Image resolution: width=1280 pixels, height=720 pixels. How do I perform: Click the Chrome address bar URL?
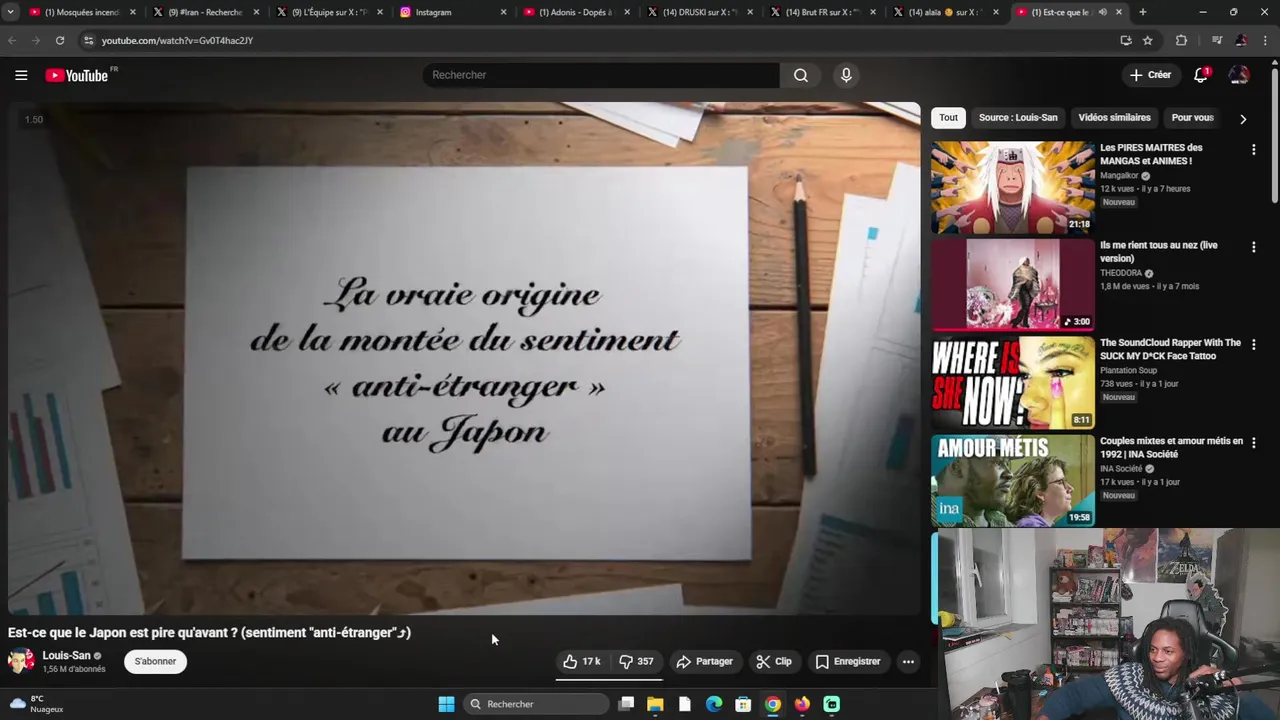(x=177, y=40)
